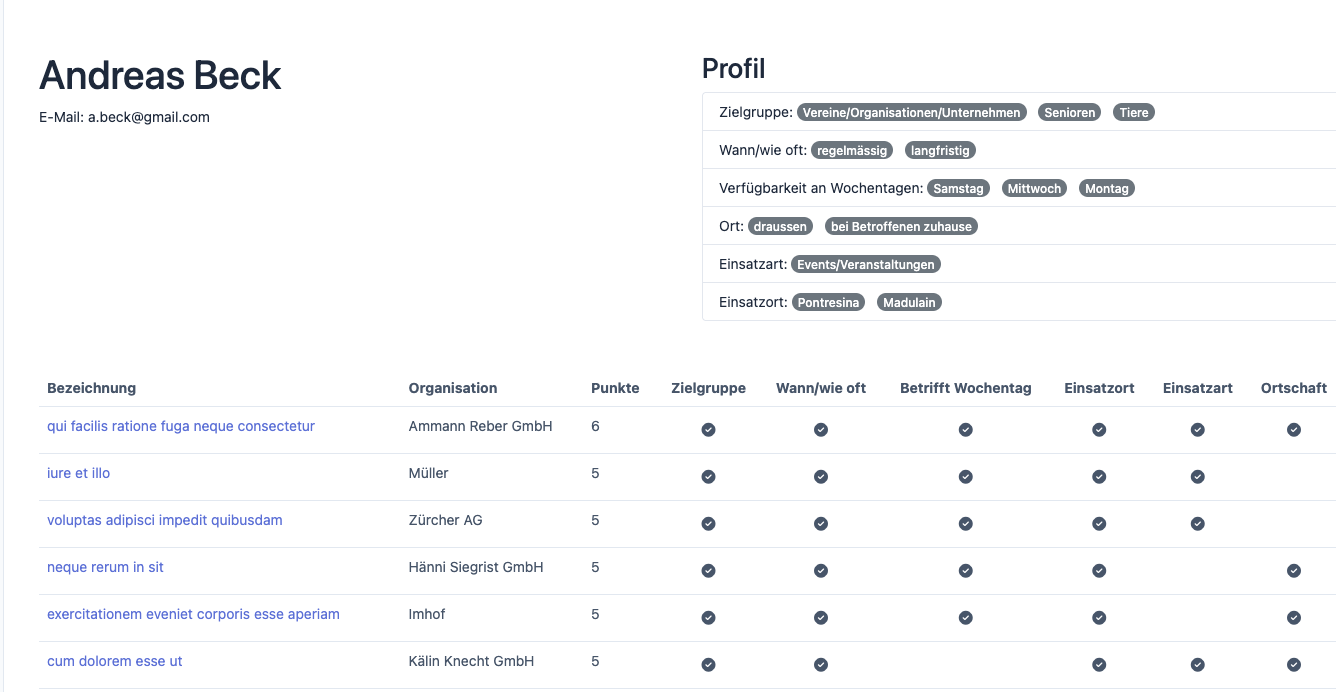Image resolution: width=1336 pixels, height=692 pixels.
Task: Click the Bezeichnung column header
Action: (91, 388)
